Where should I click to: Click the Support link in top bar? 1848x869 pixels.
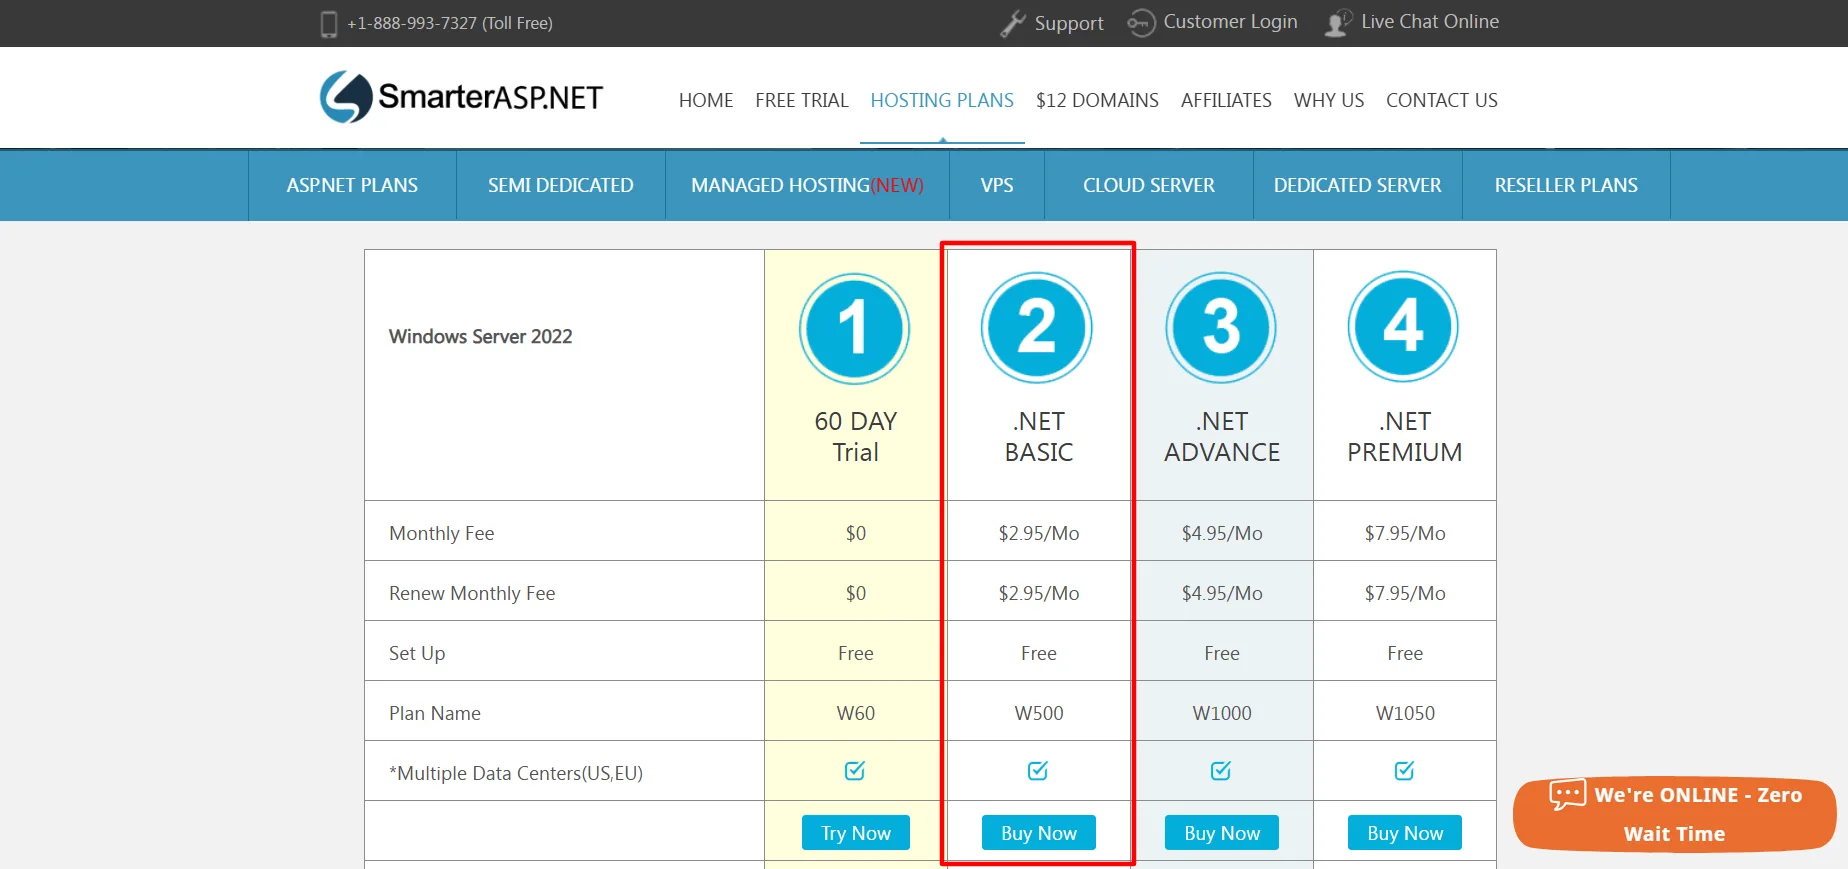1068,23
